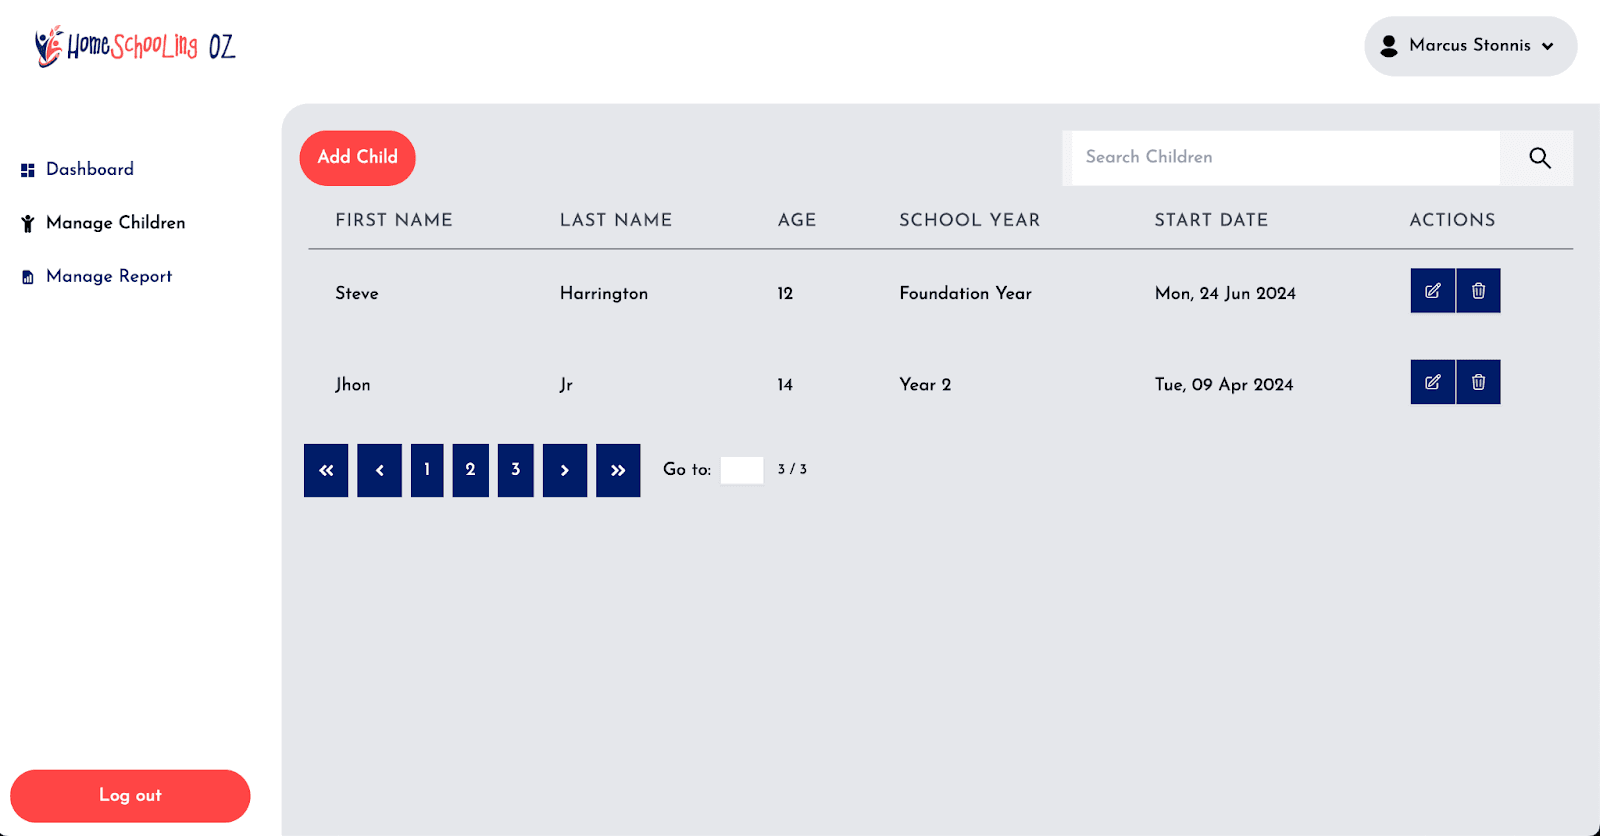Screen dimensions: 1600x836
Task: Jump to last page with double-right arrow
Action: point(618,470)
